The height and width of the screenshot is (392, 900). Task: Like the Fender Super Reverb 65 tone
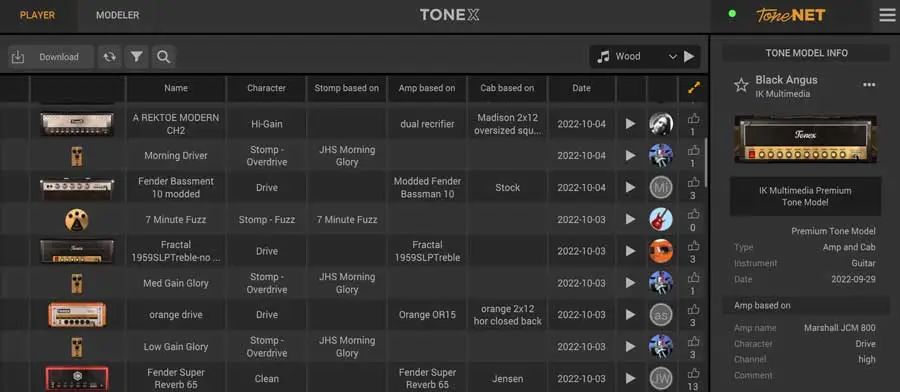pyautogui.click(x=693, y=374)
